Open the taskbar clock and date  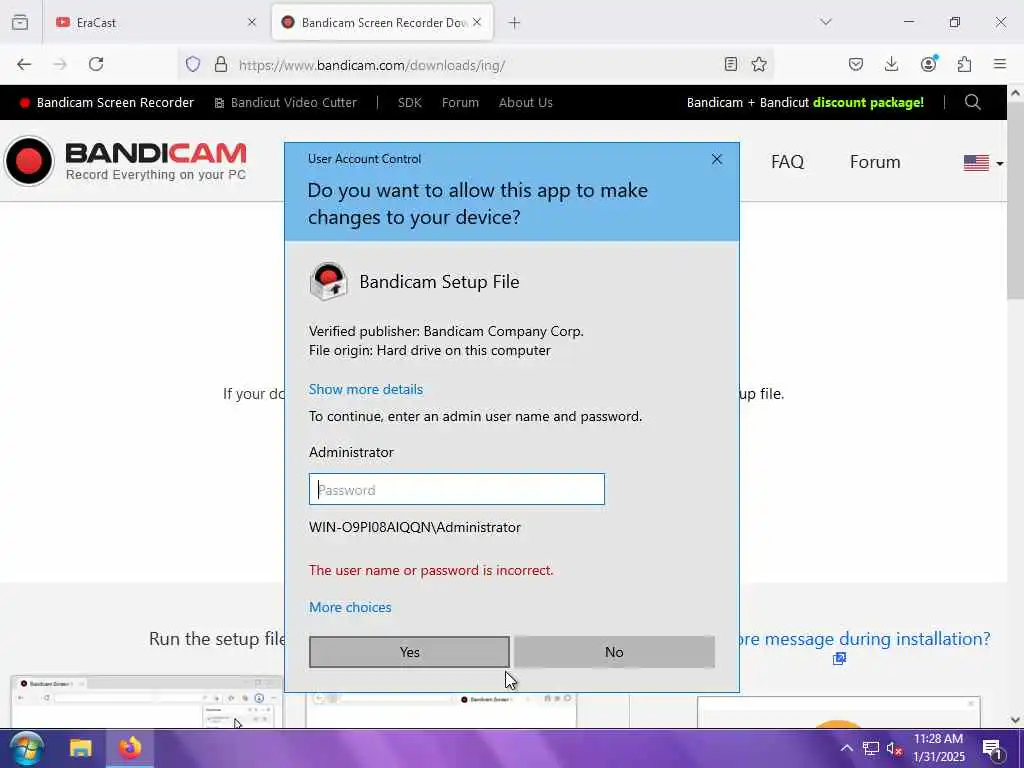pos(938,748)
